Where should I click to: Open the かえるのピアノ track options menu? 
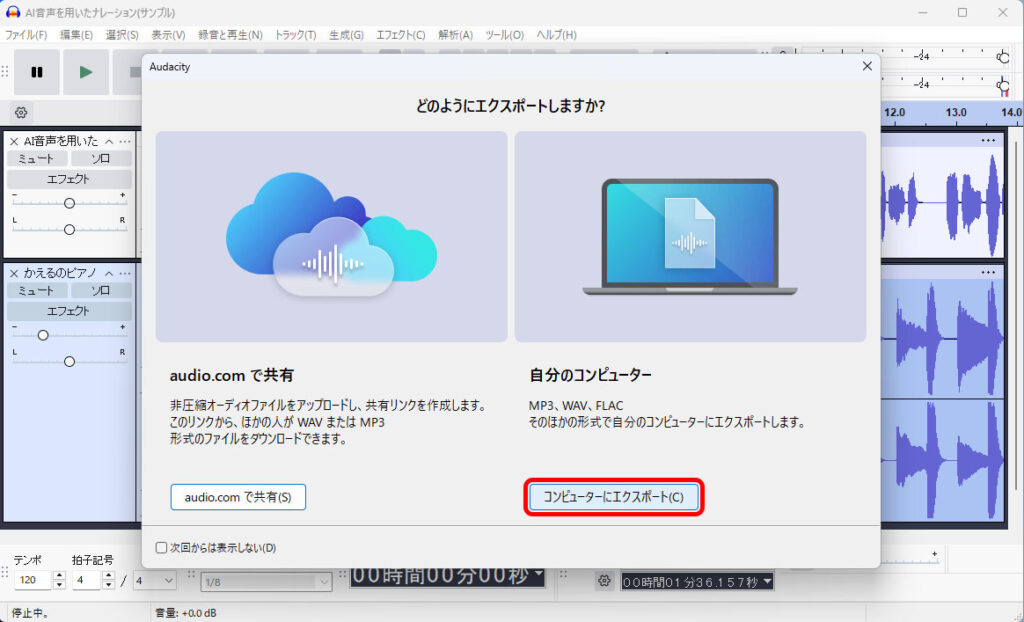pyautogui.click(x=125, y=273)
